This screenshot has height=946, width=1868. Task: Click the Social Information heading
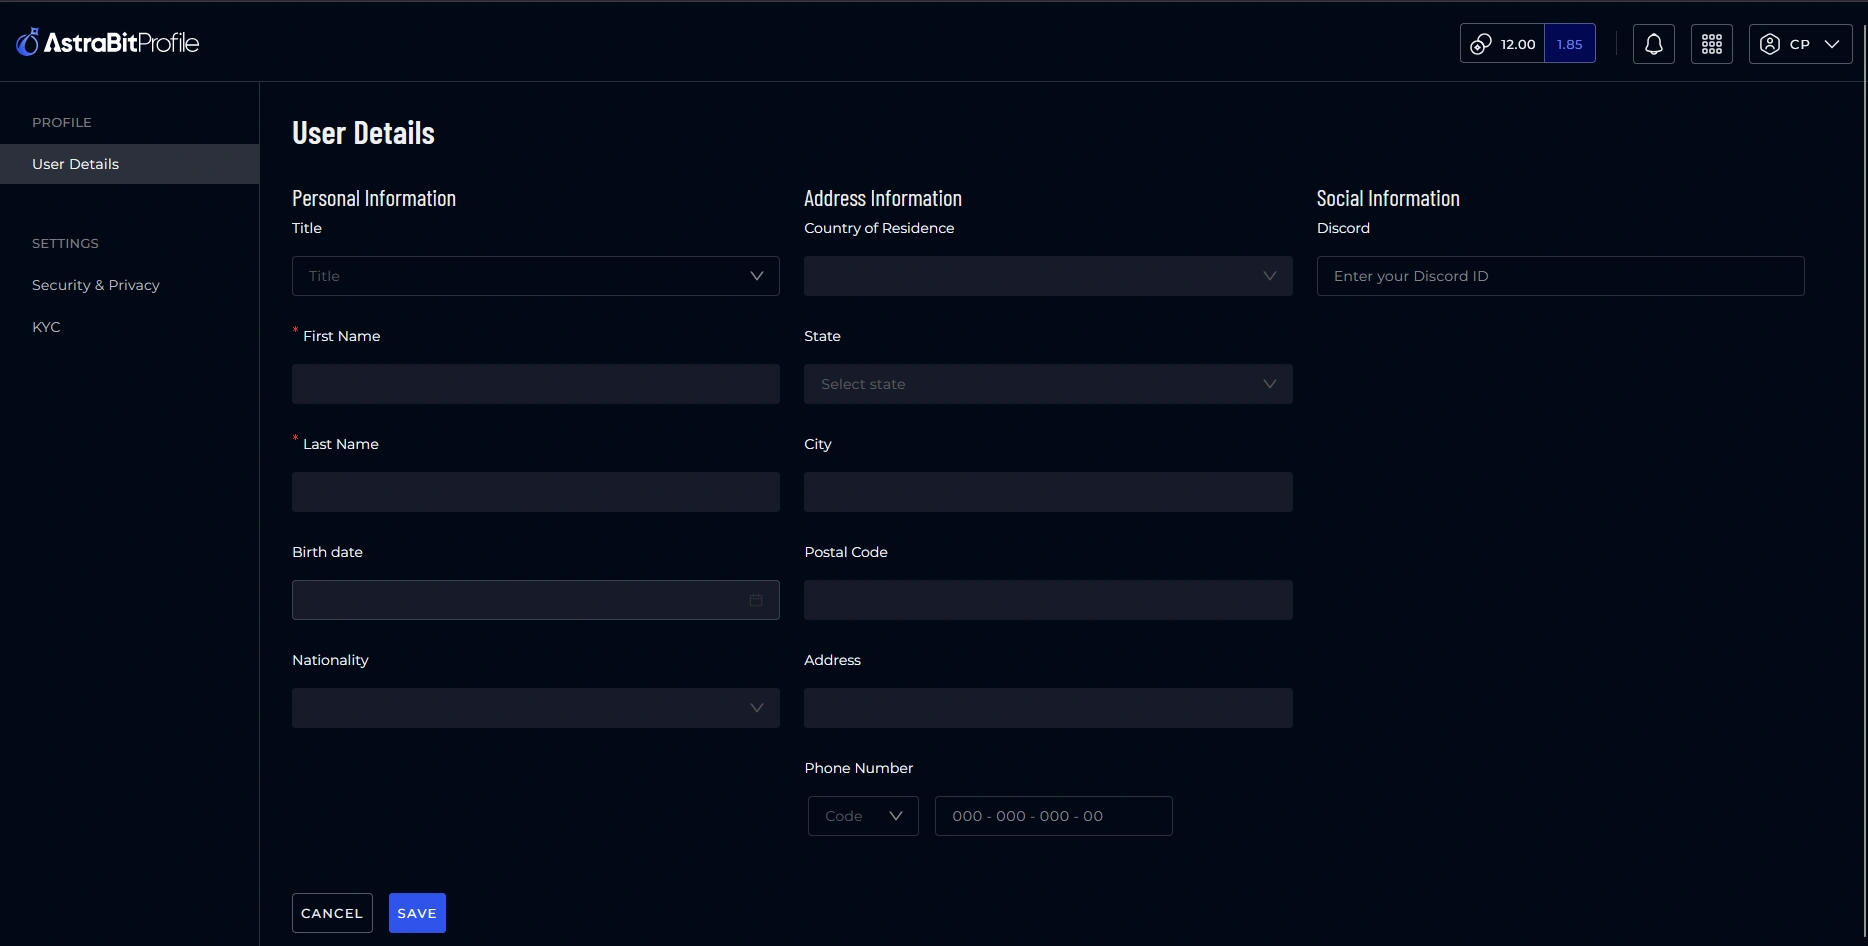[1388, 198]
